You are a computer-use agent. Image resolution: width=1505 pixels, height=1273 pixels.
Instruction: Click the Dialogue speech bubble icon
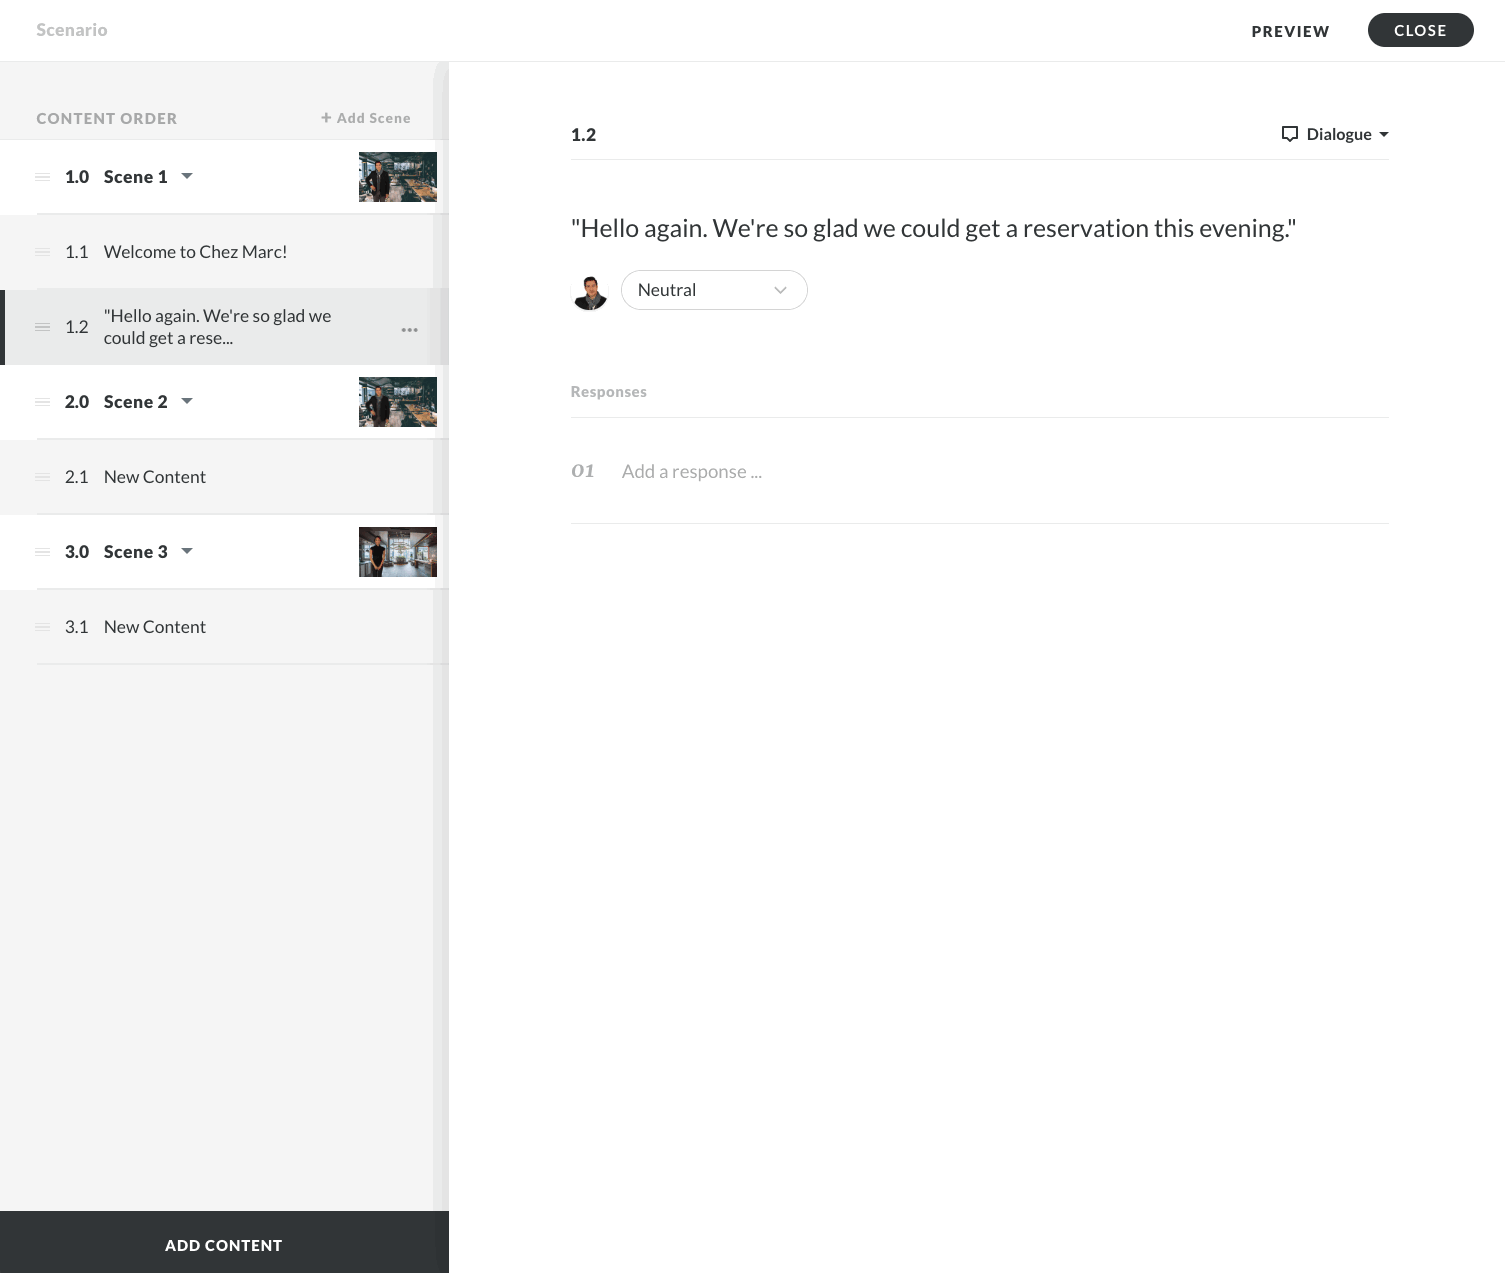(1290, 134)
